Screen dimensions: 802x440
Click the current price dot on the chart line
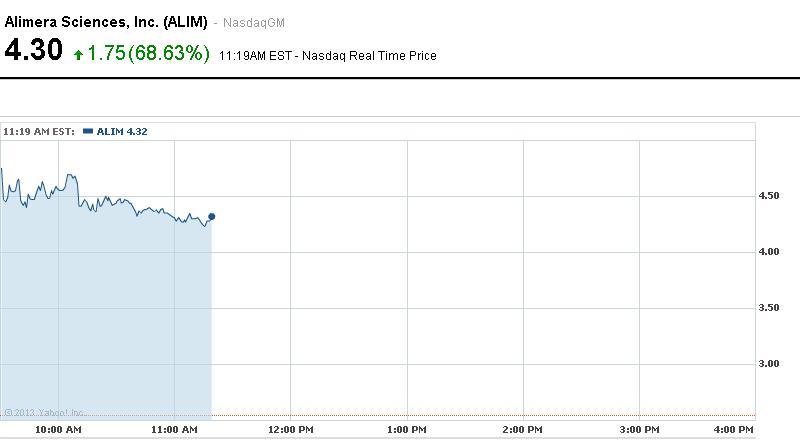pos(211,216)
